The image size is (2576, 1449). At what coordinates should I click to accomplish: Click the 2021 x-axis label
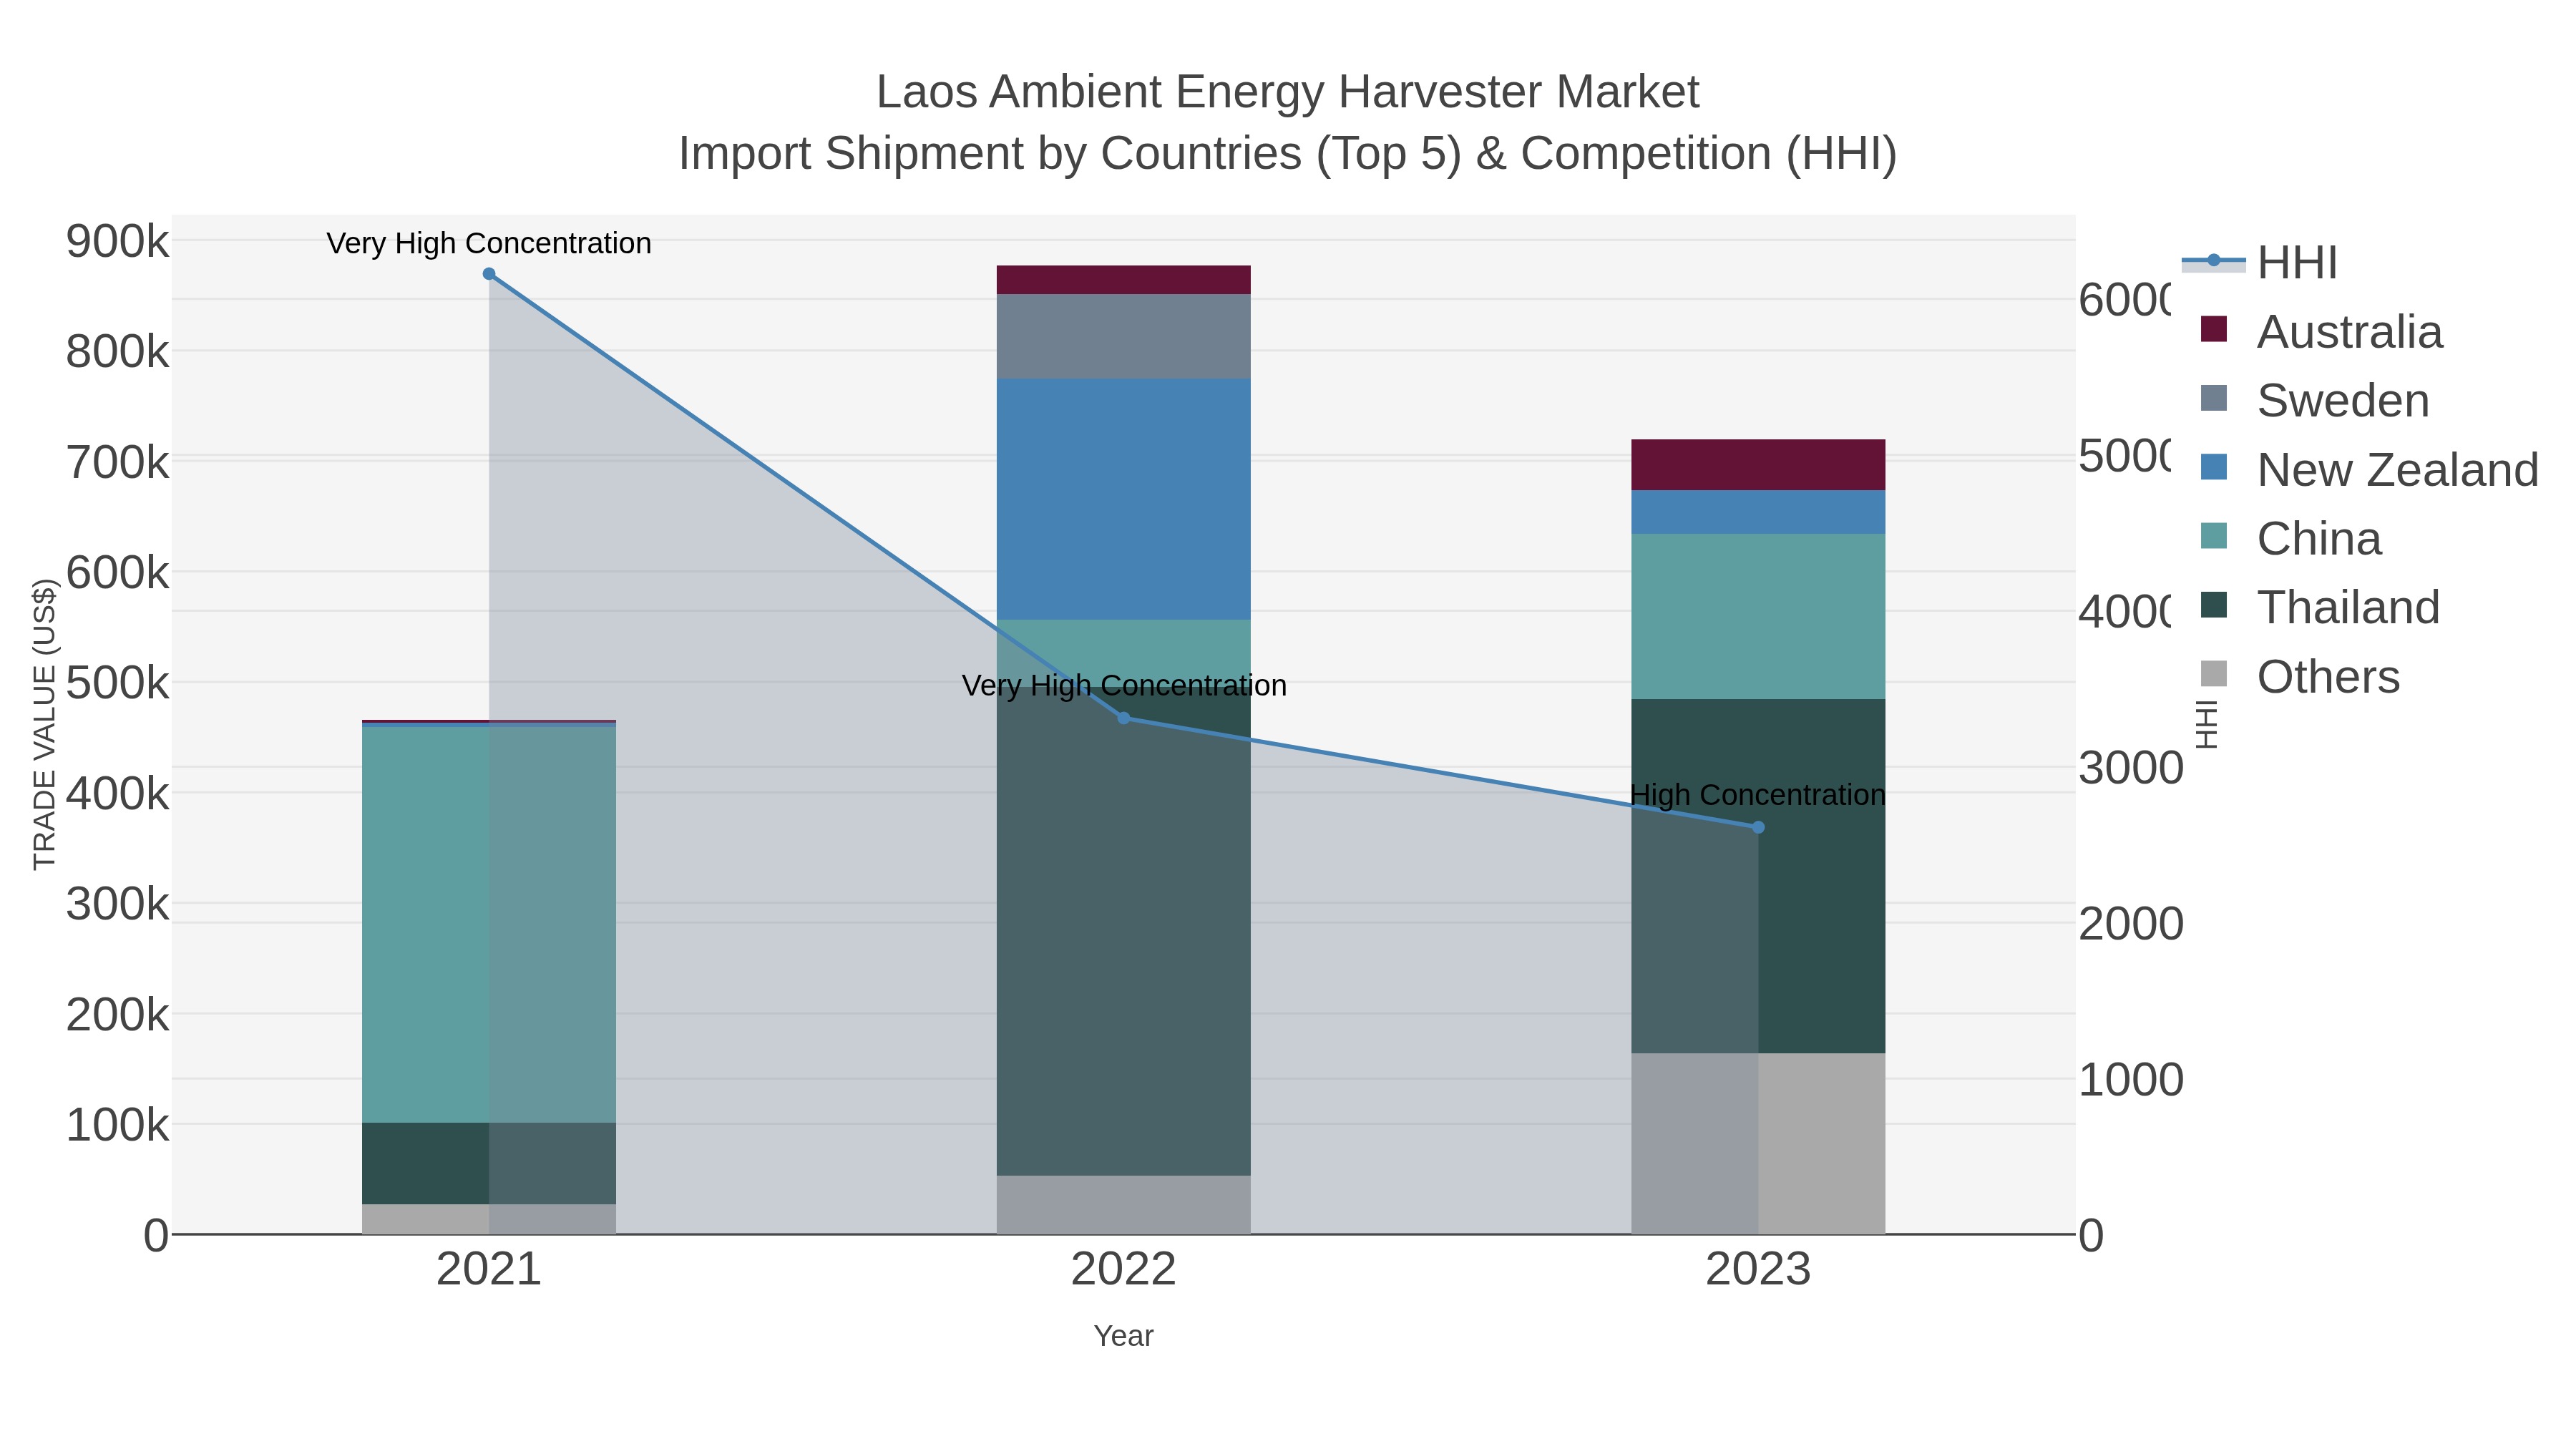489,1270
